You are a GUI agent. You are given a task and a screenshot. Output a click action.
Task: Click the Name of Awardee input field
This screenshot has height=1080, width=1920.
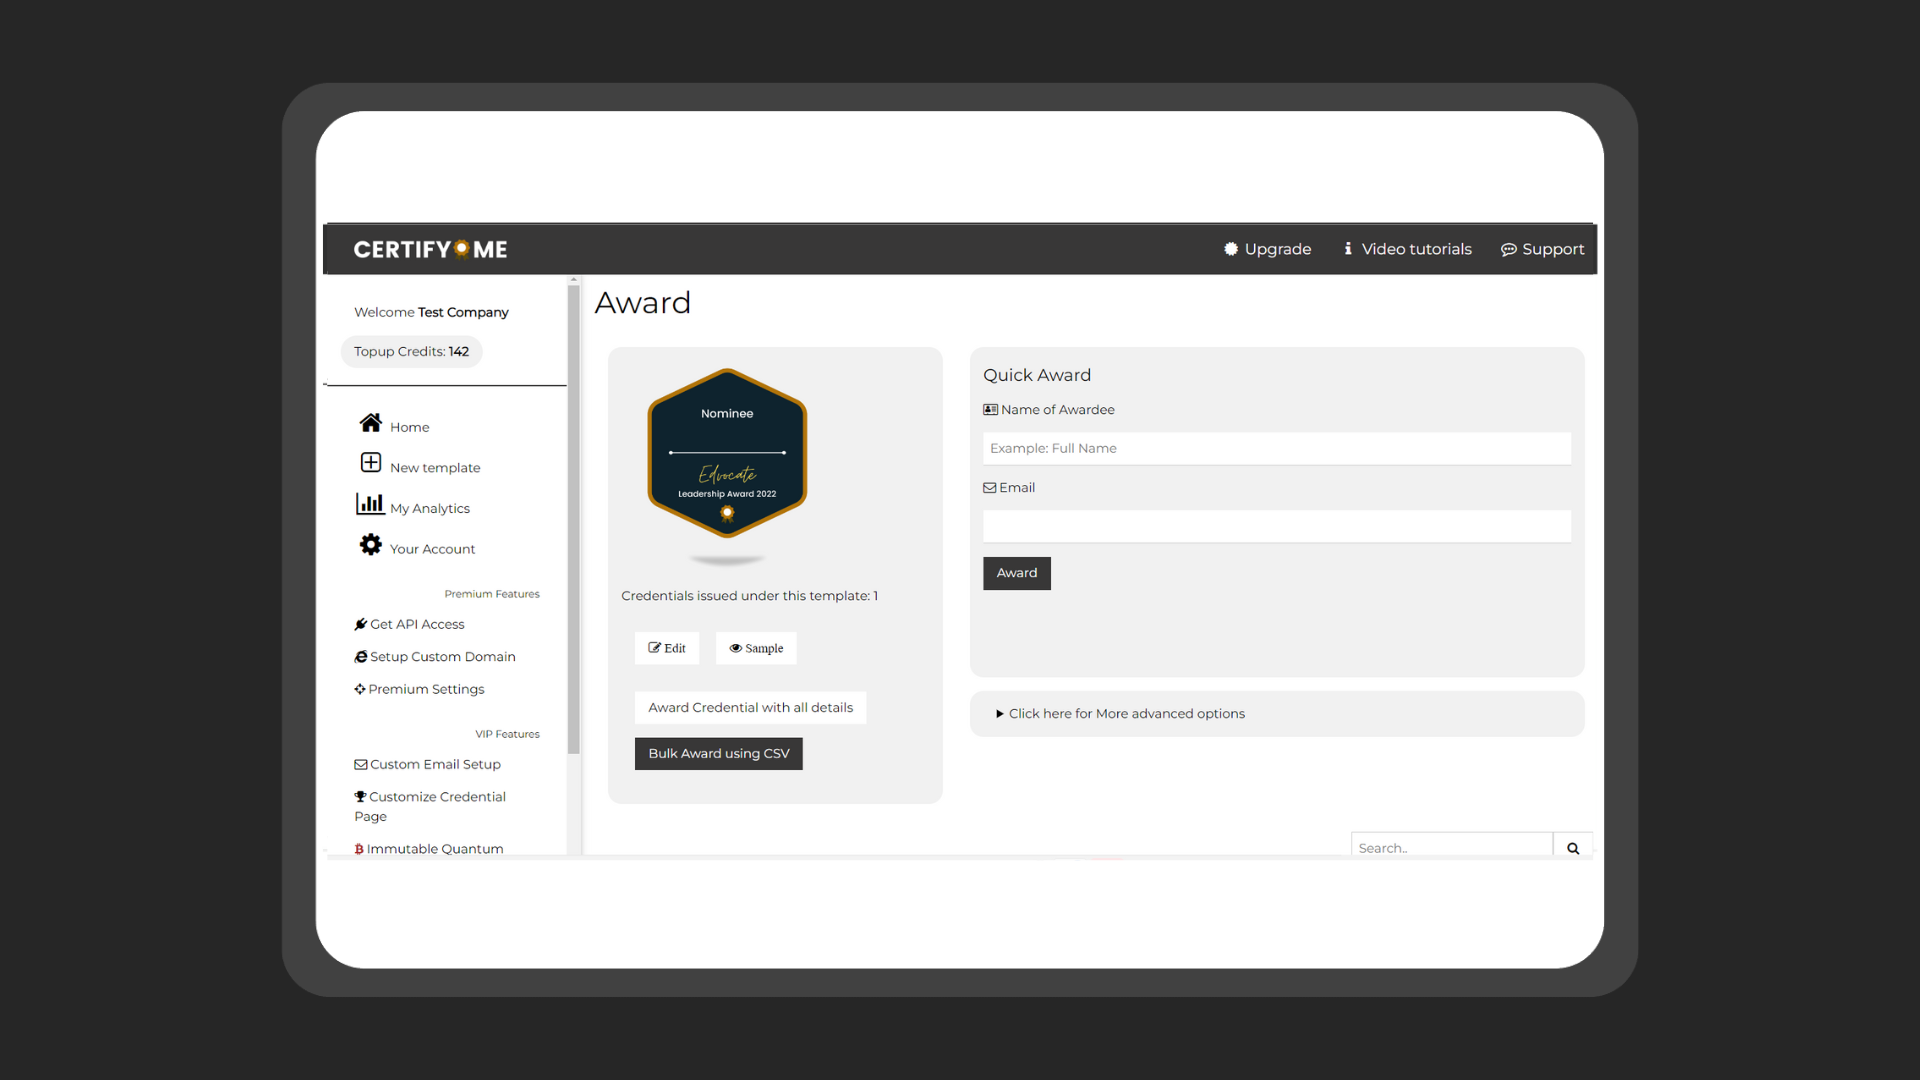[x=1276, y=449]
